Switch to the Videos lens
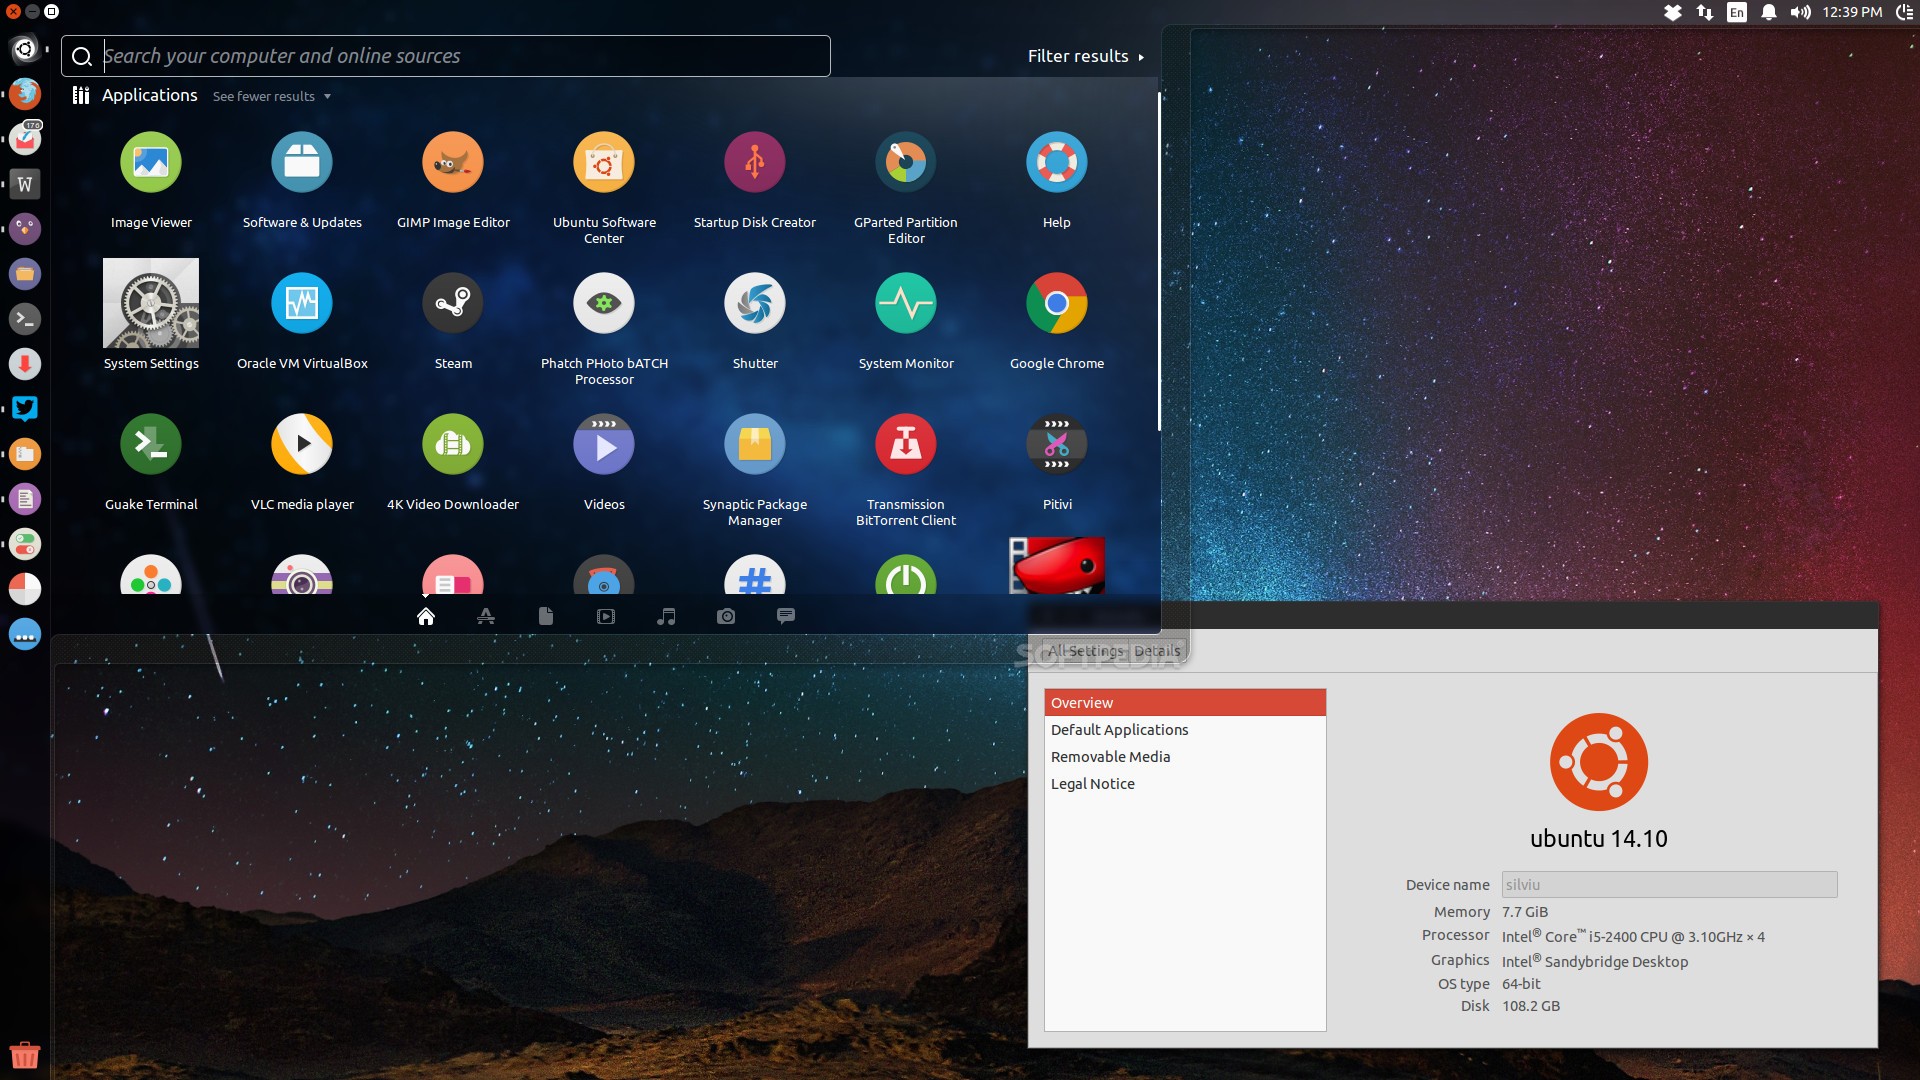Screen dimensions: 1920x1080 tap(606, 617)
